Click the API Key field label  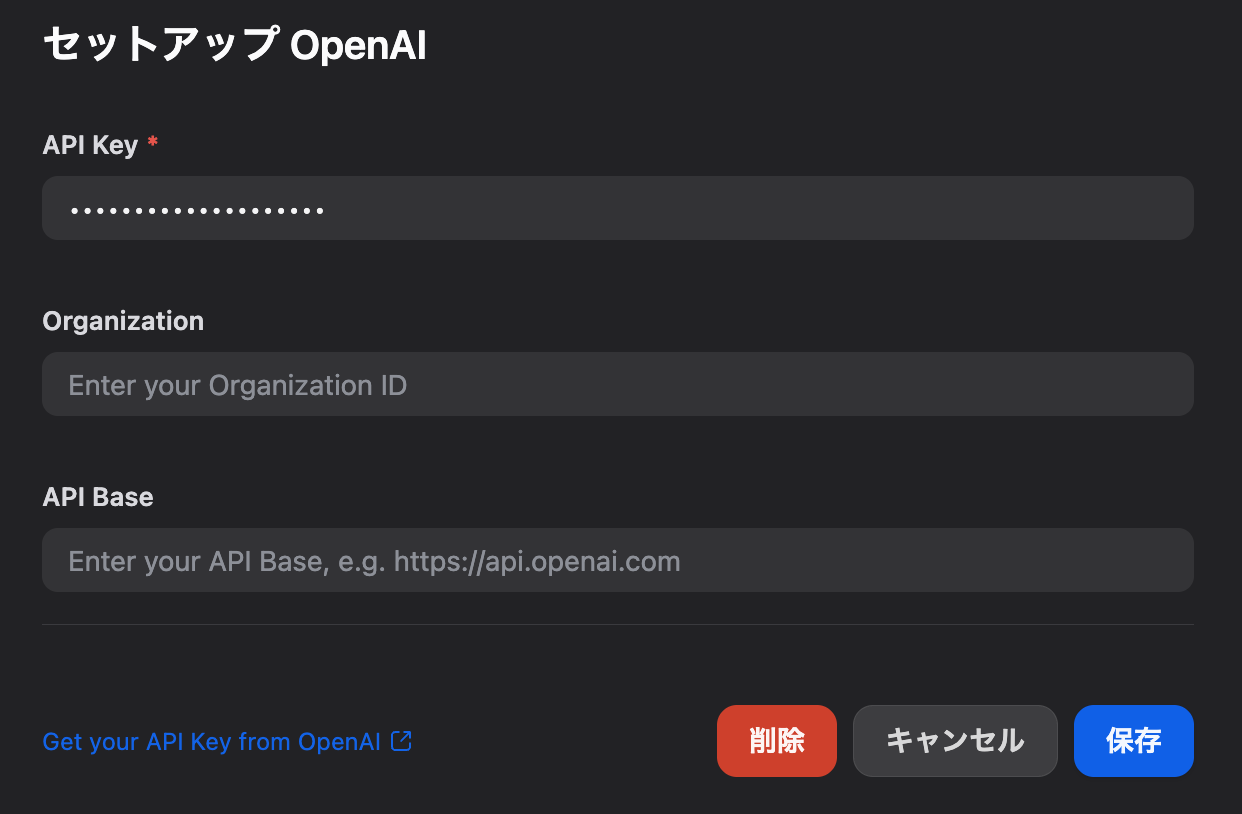pos(90,145)
